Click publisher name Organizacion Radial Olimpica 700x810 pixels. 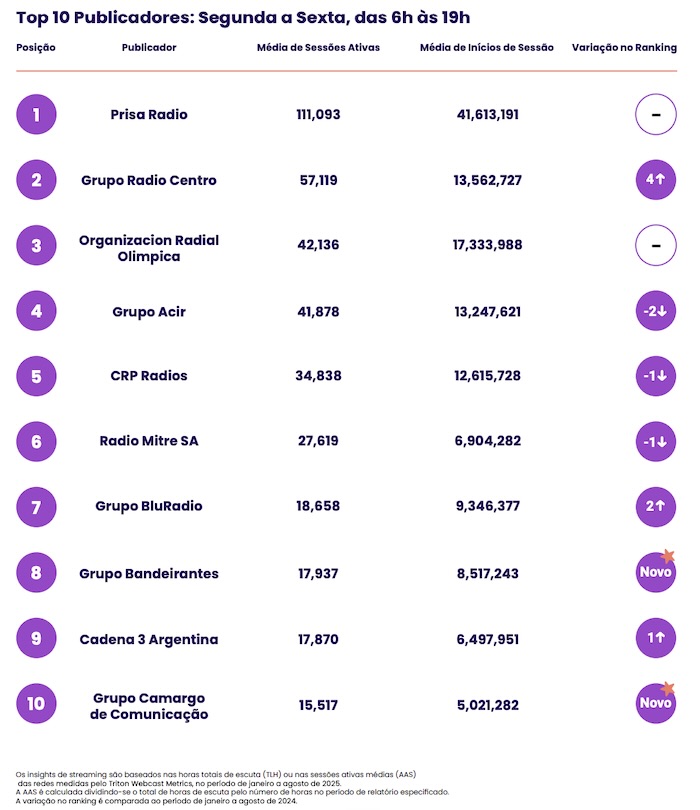point(149,248)
